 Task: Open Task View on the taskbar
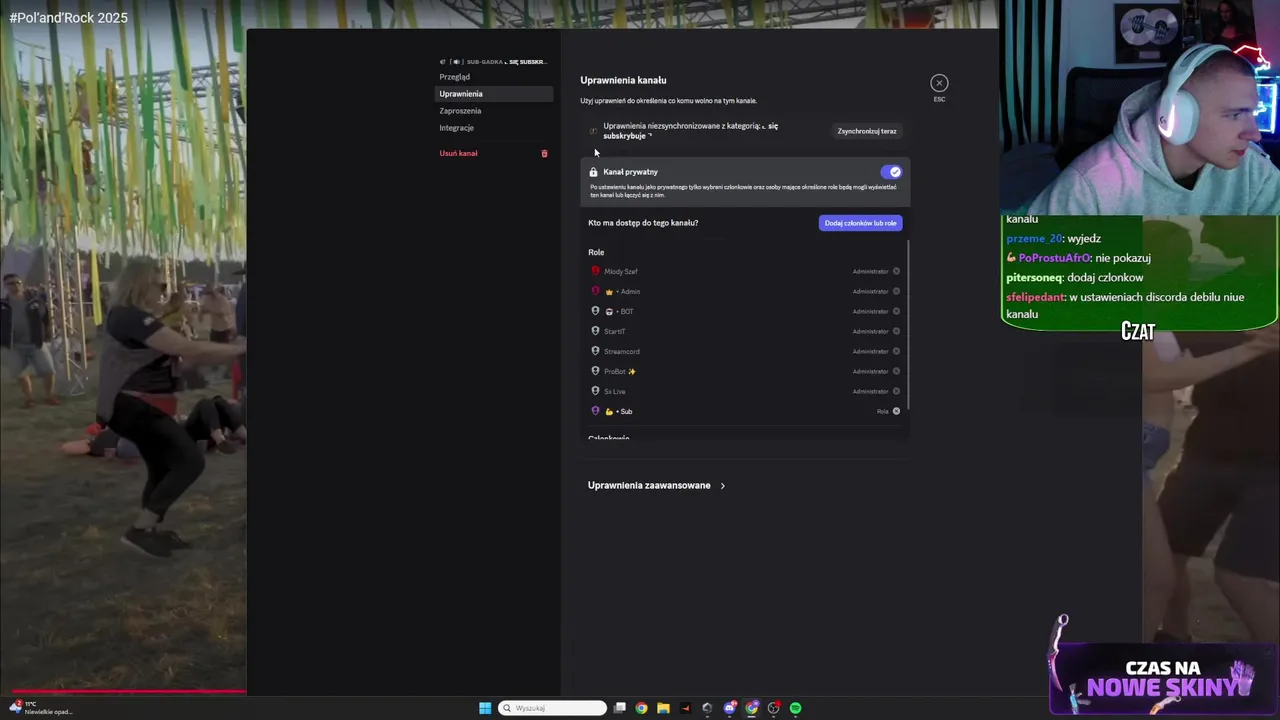click(620, 708)
